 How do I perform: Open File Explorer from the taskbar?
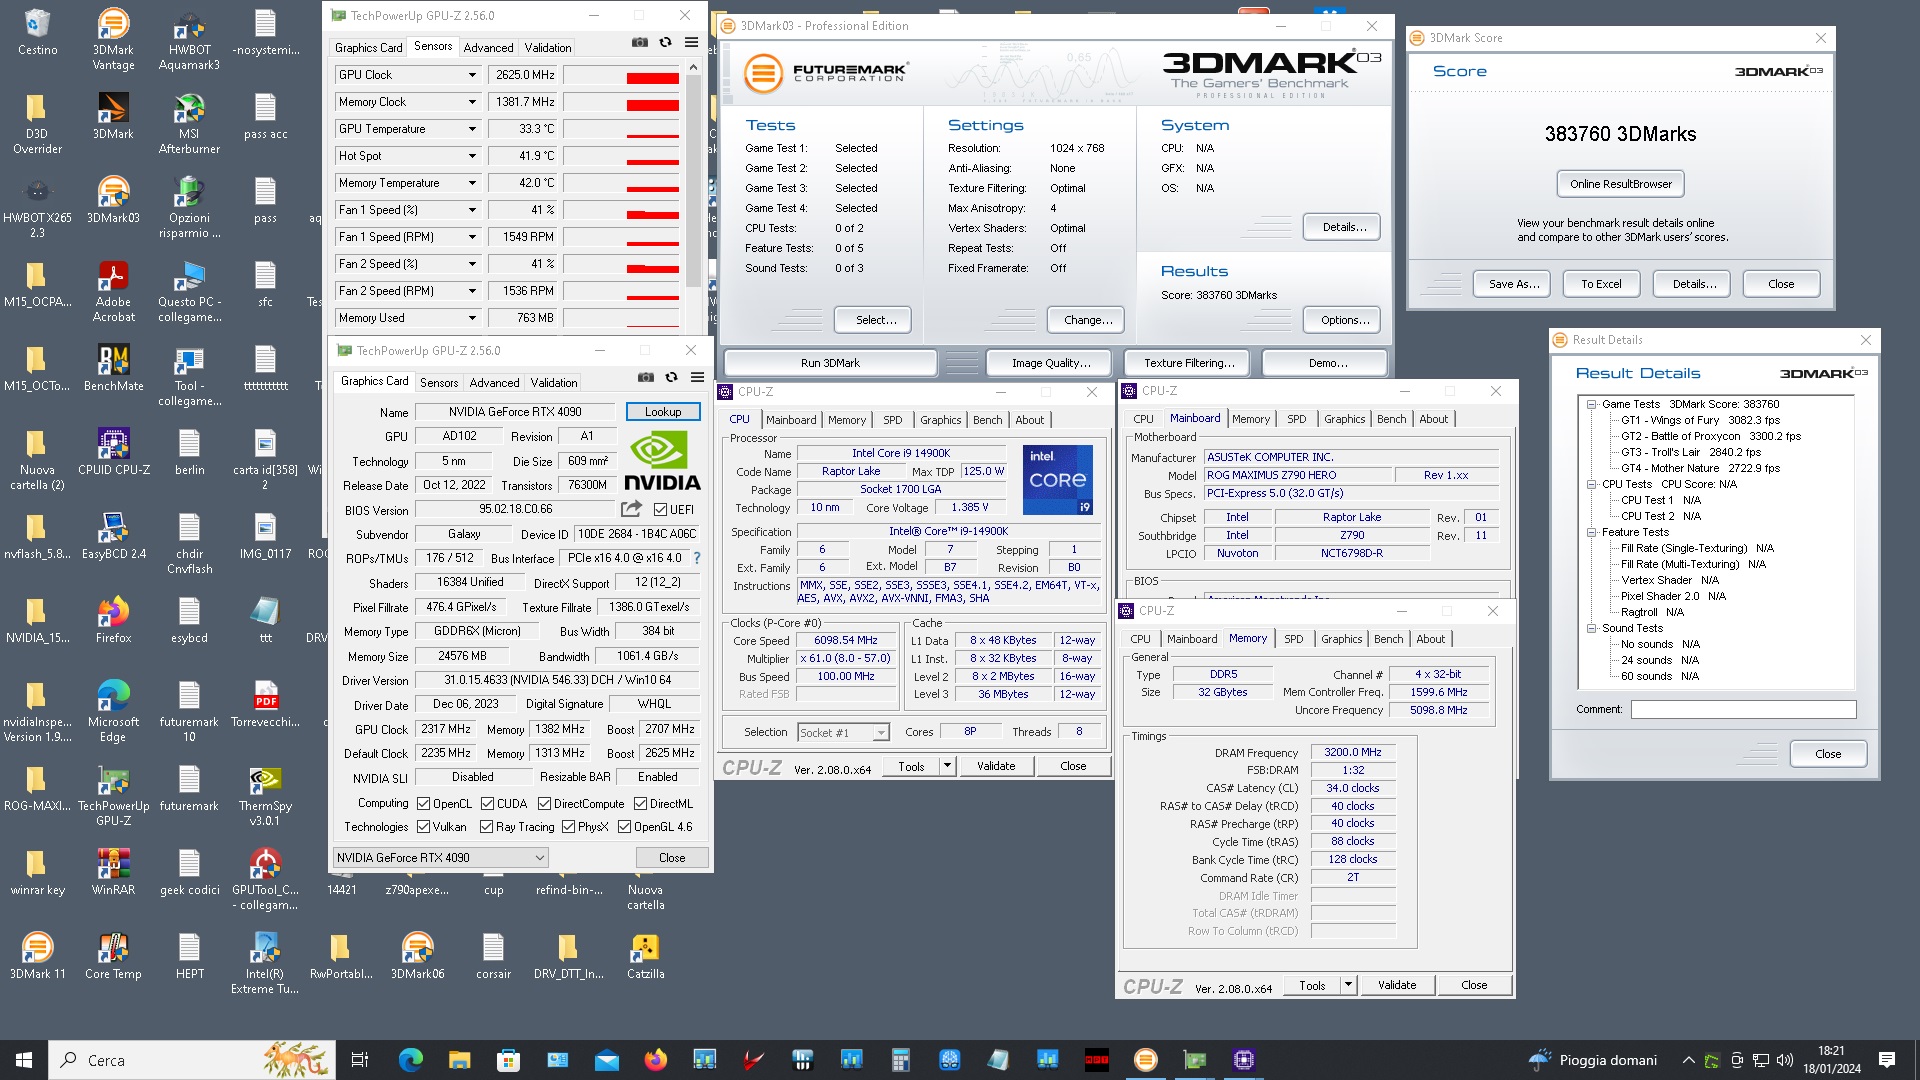click(x=459, y=1060)
